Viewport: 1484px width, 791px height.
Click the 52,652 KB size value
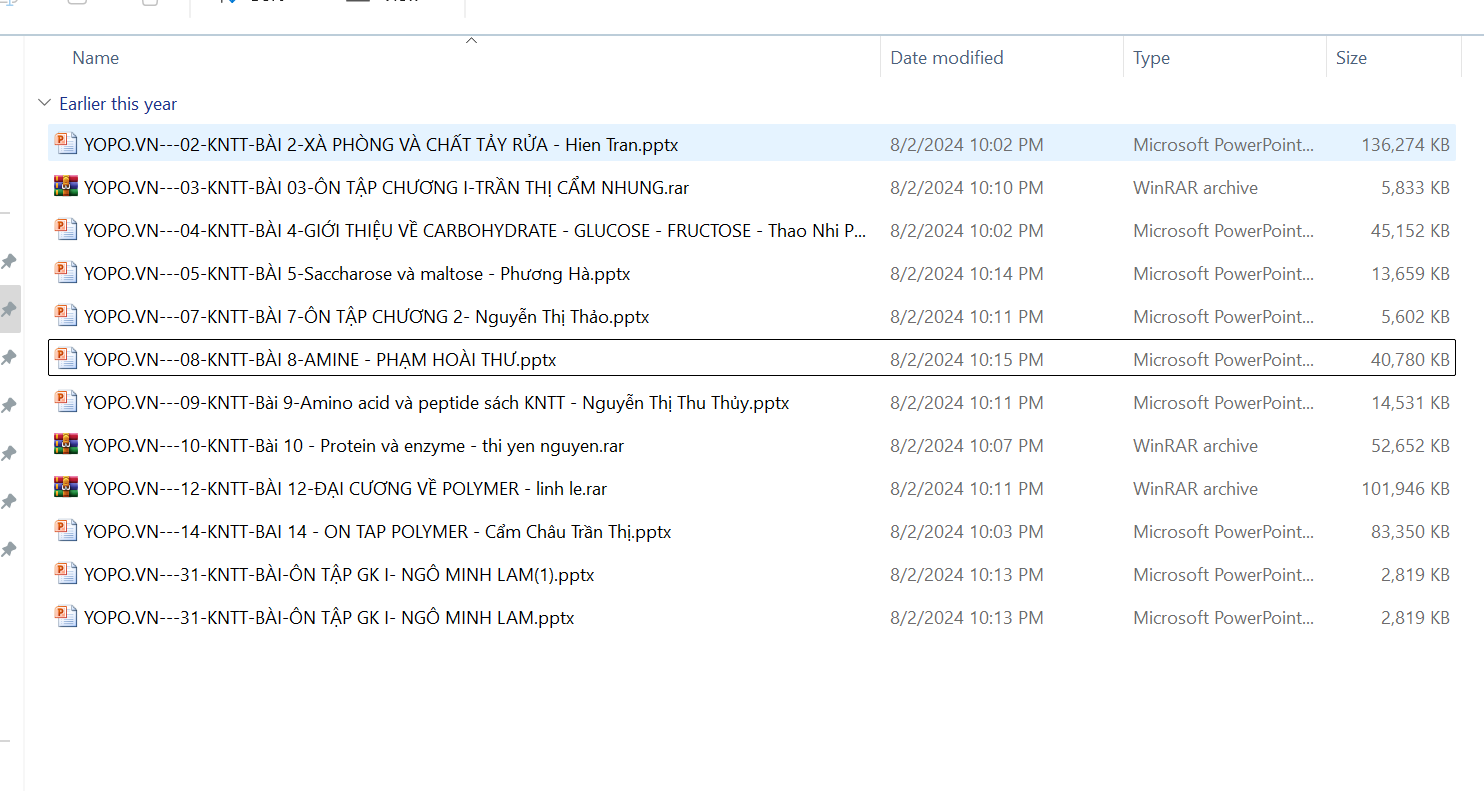click(1410, 446)
